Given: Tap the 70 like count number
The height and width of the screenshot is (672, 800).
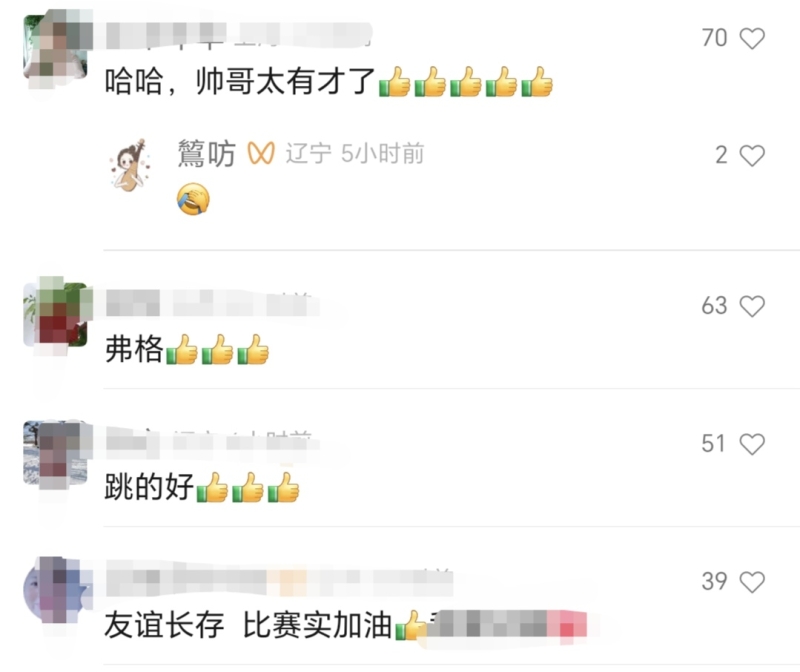Looking at the screenshot, I should tap(714, 38).
